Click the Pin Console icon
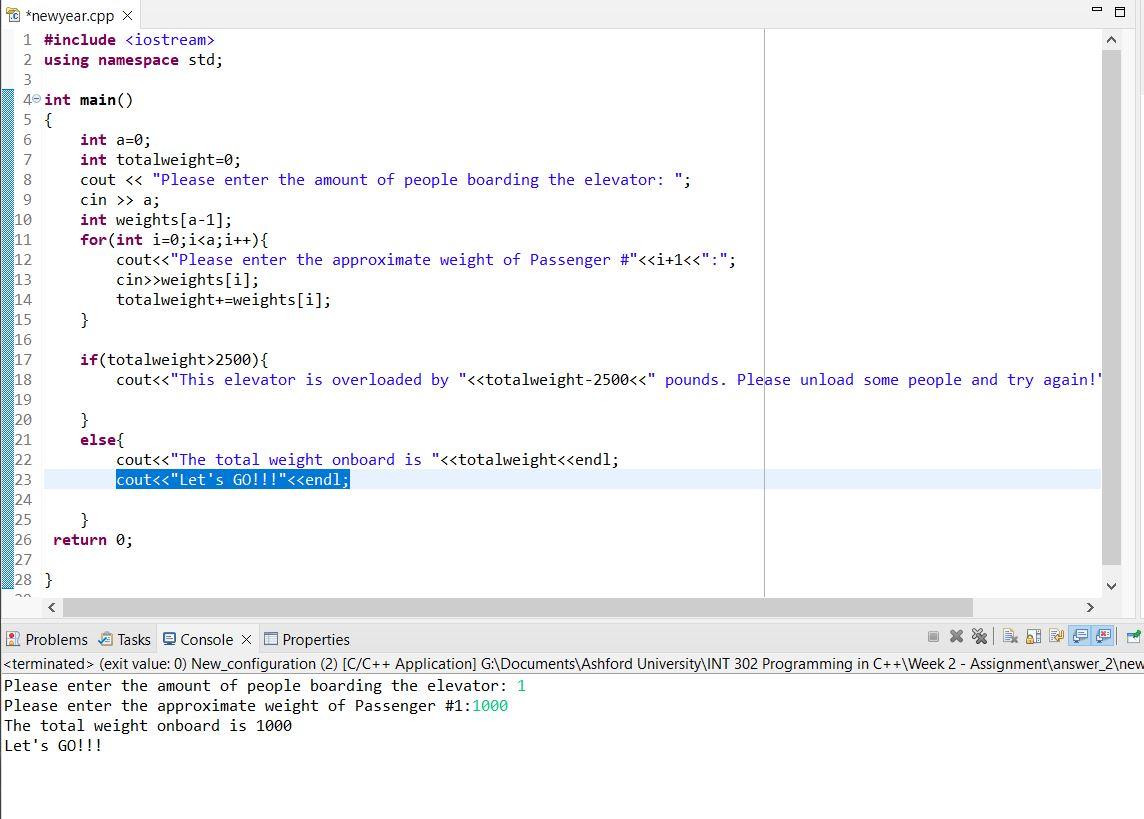Image resolution: width=1144 pixels, height=819 pixels. click(x=1133, y=637)
